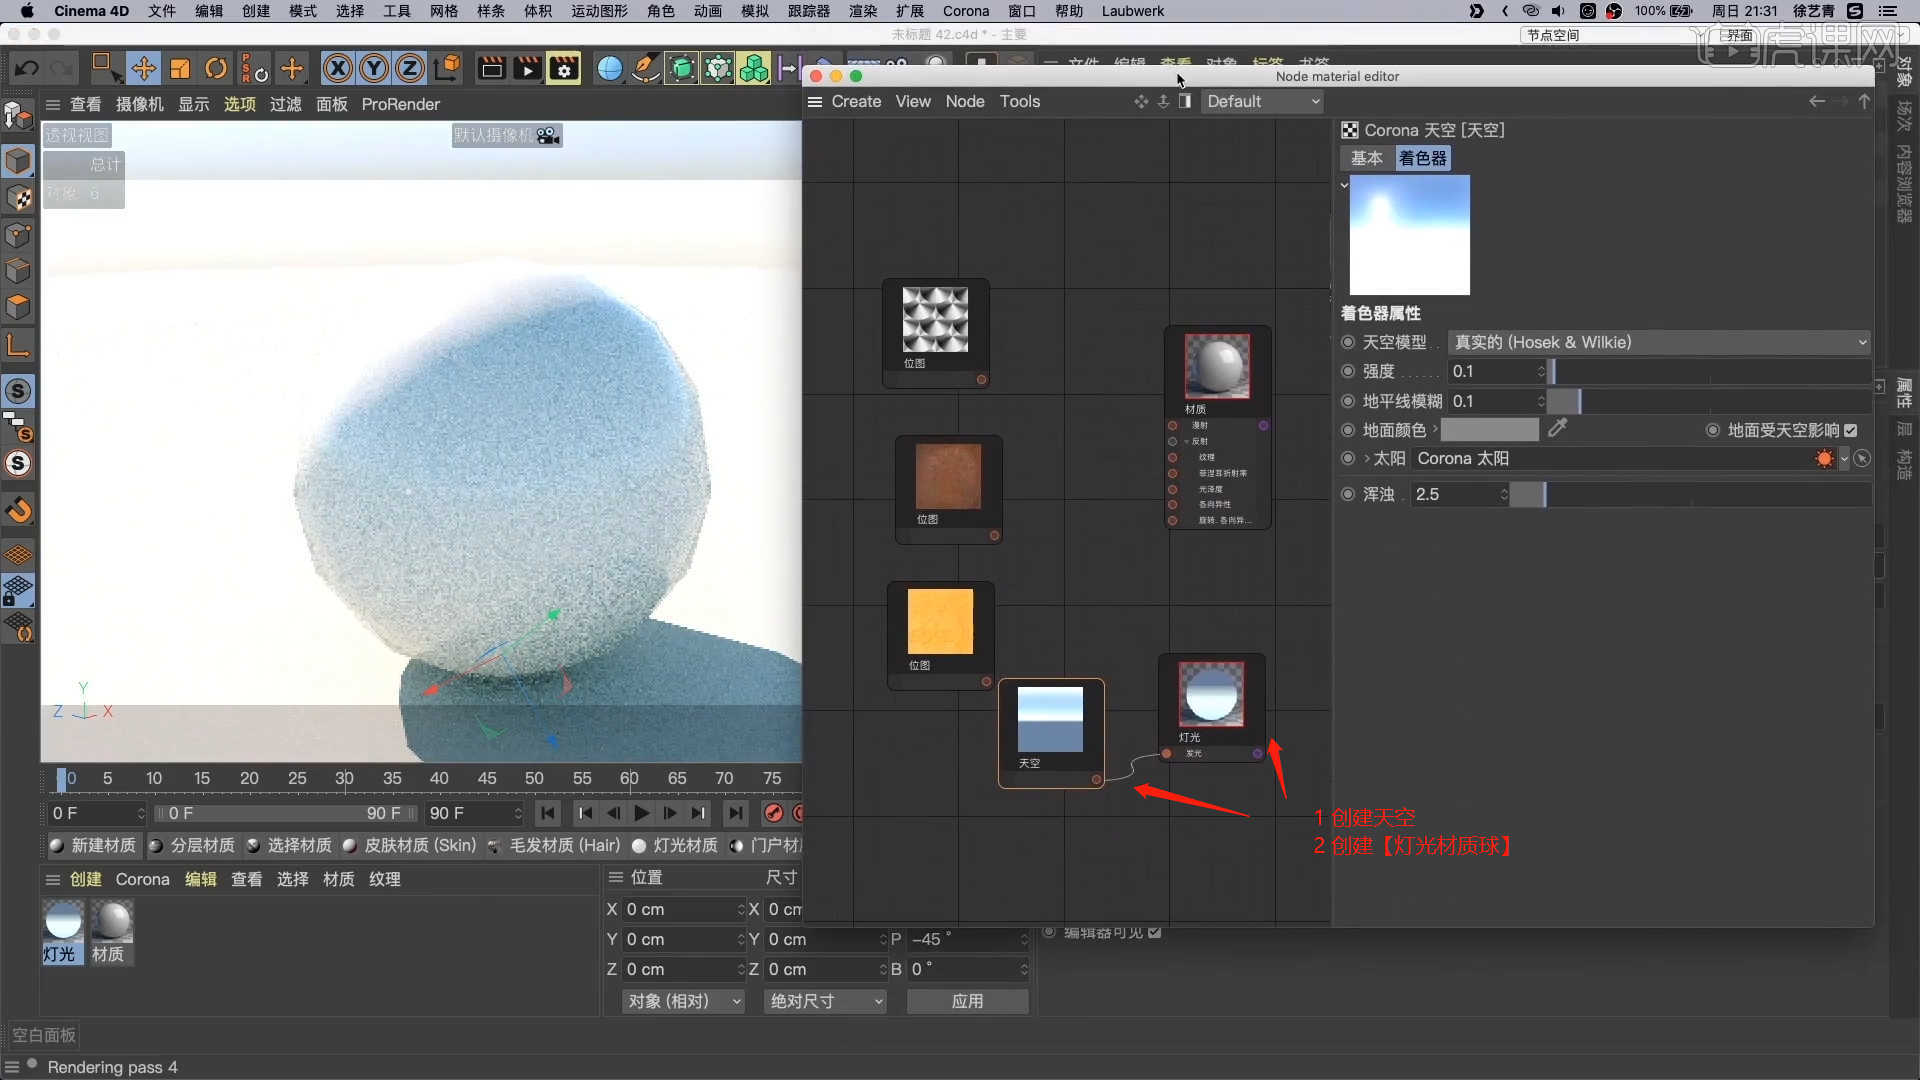This screenshot has height=1080, width=1920.
Task: Toggle X axis lock
Action: point(338,68)
